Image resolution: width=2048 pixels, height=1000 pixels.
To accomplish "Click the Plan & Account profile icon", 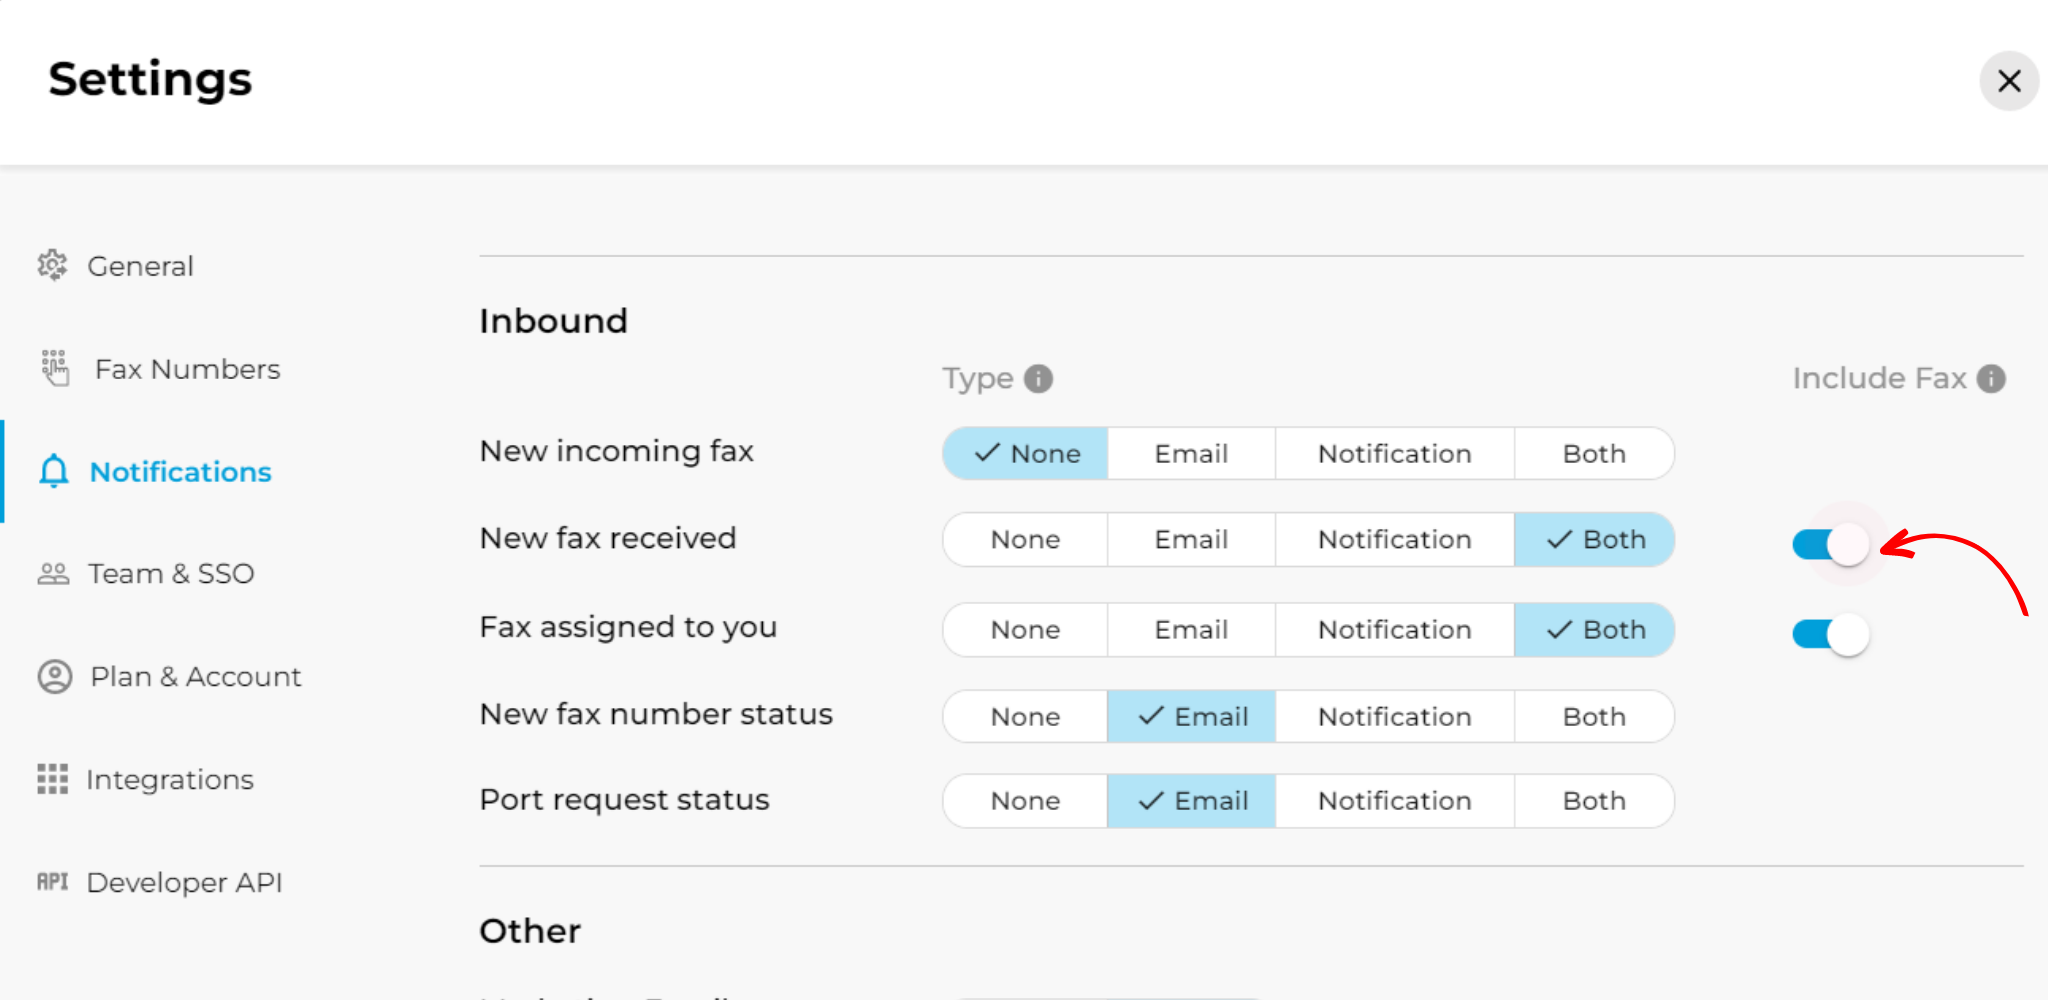I will [x=53, y=676].
